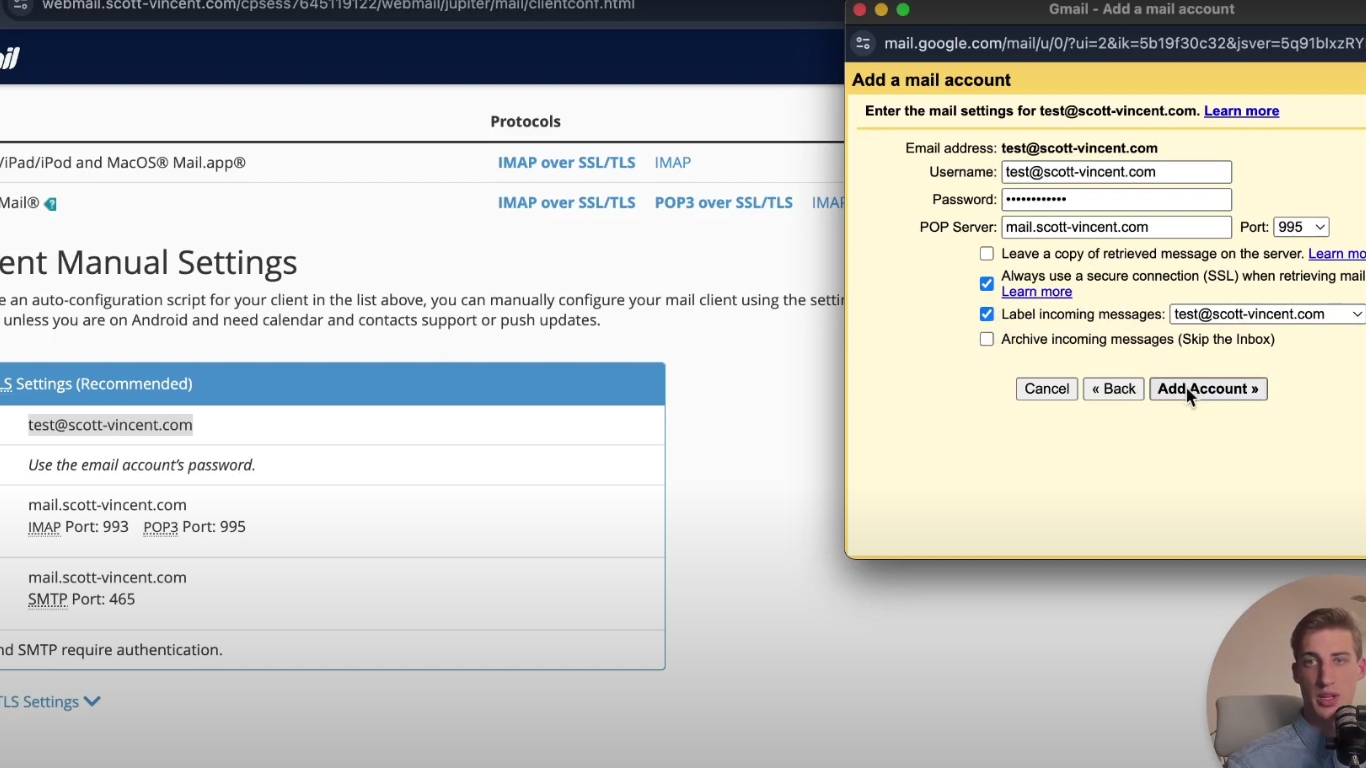
Task: Click the Password input field
Action: 1116,199
